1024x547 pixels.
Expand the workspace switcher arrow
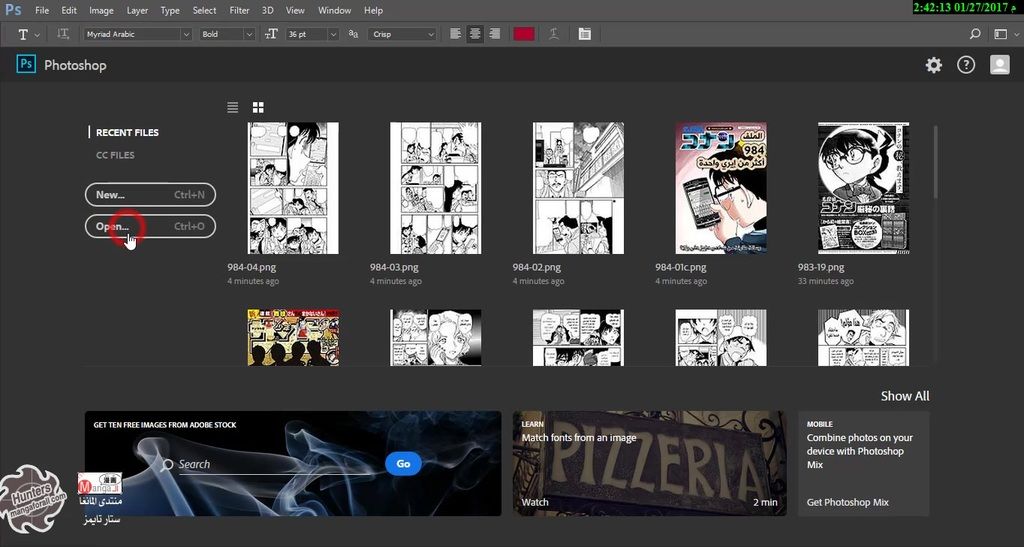(1014, 34)
